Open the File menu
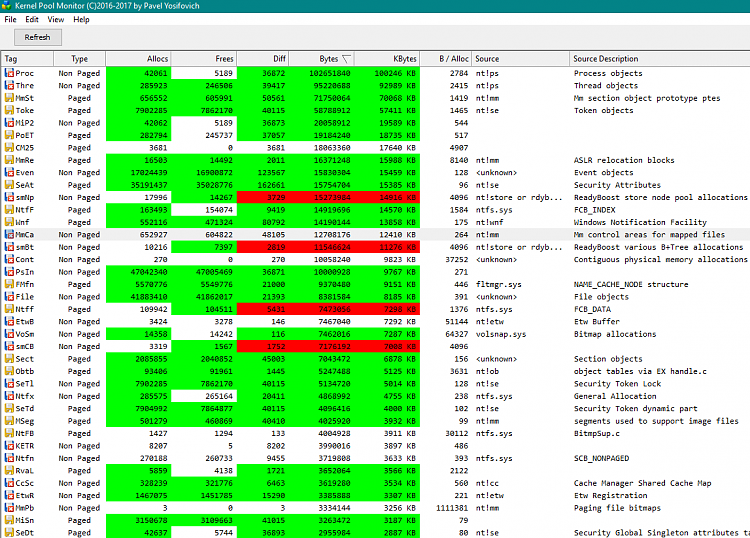The height and width of the screenshot is (538, 750). point(10,20)
